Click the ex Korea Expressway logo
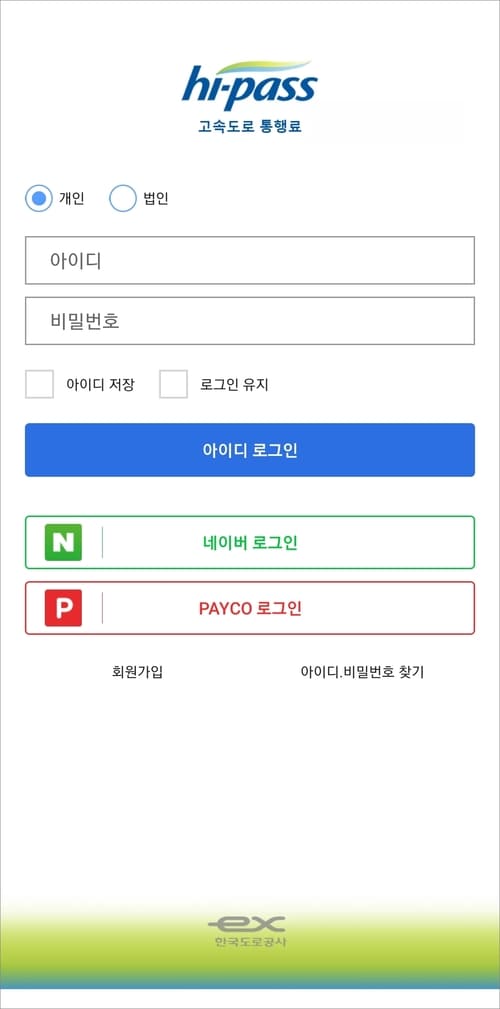This screenshot has height=1009, width=500. click(x=246, y=925)
